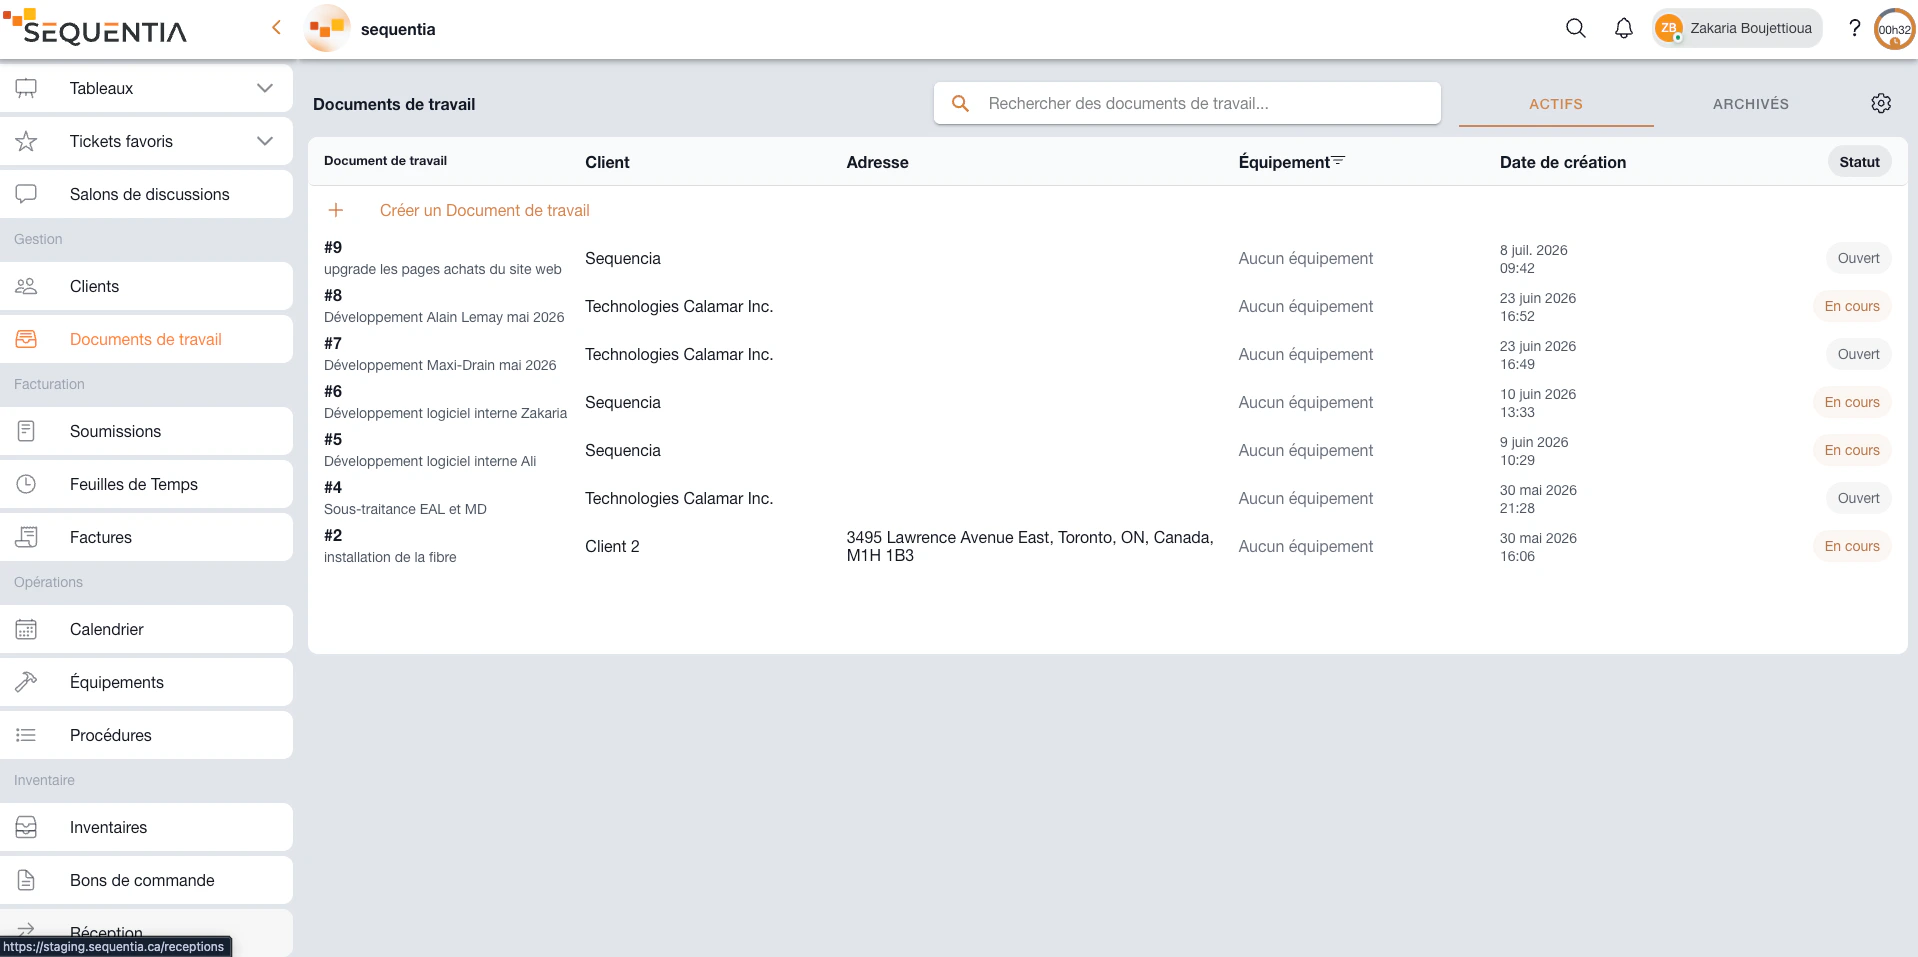Image resolution: width=1918 pixels, height=957 pixels.
Task: Click the Calendrier calendar icon
Action: click(x=26, y=629)
